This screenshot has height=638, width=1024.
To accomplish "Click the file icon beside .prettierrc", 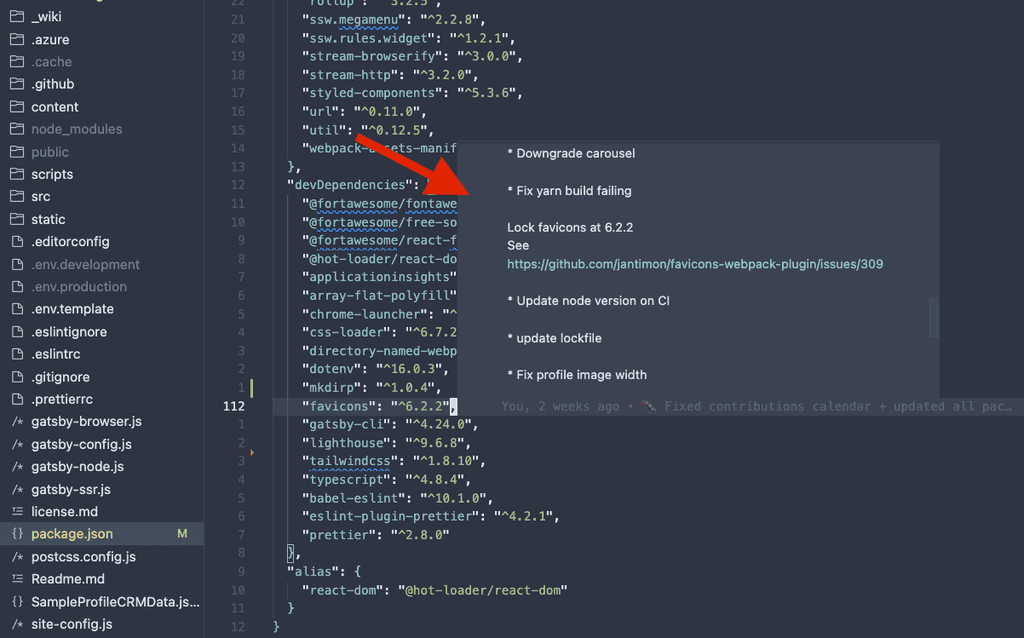I will pos(17,399).
